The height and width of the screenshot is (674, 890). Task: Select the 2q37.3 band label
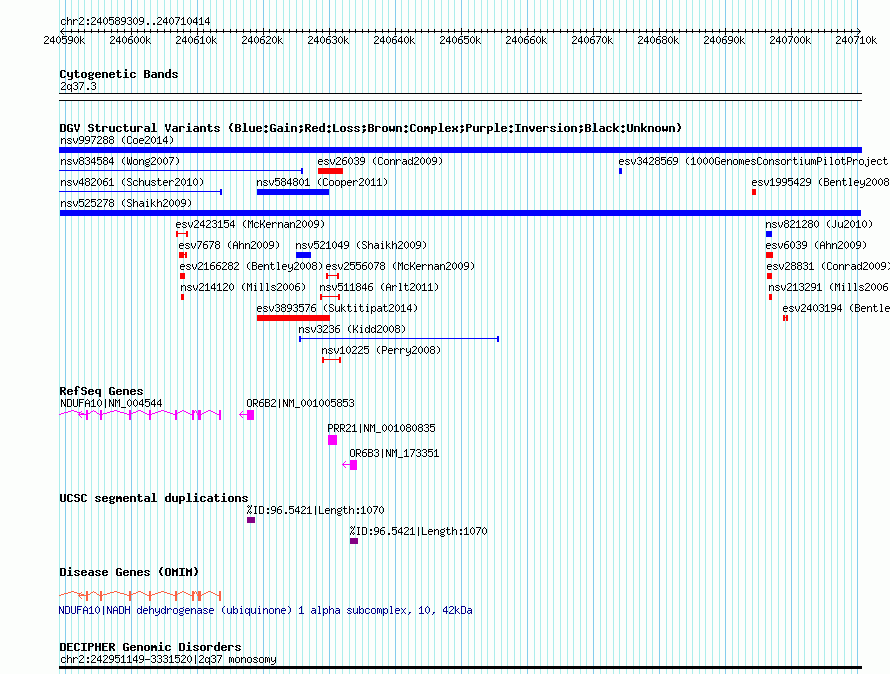[78, 86]
